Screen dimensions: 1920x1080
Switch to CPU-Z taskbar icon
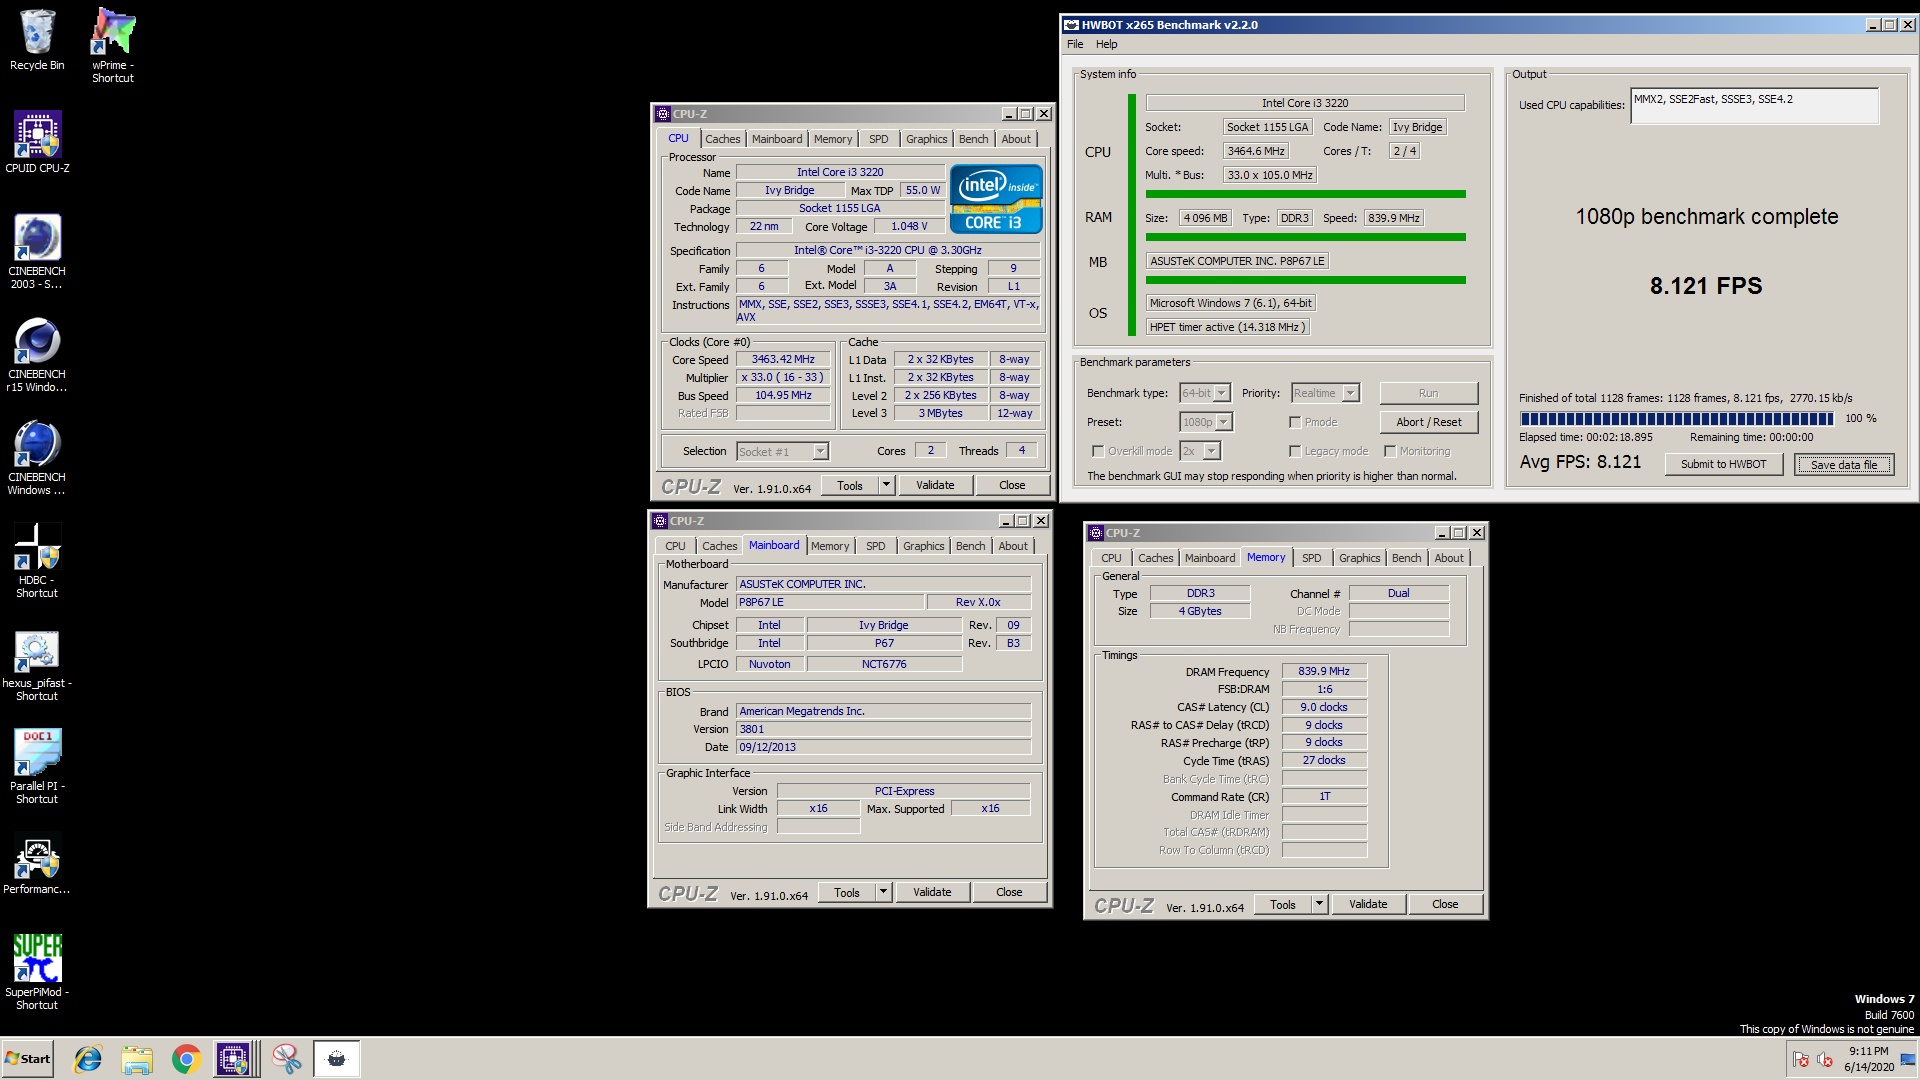(x=234, y=1059)
